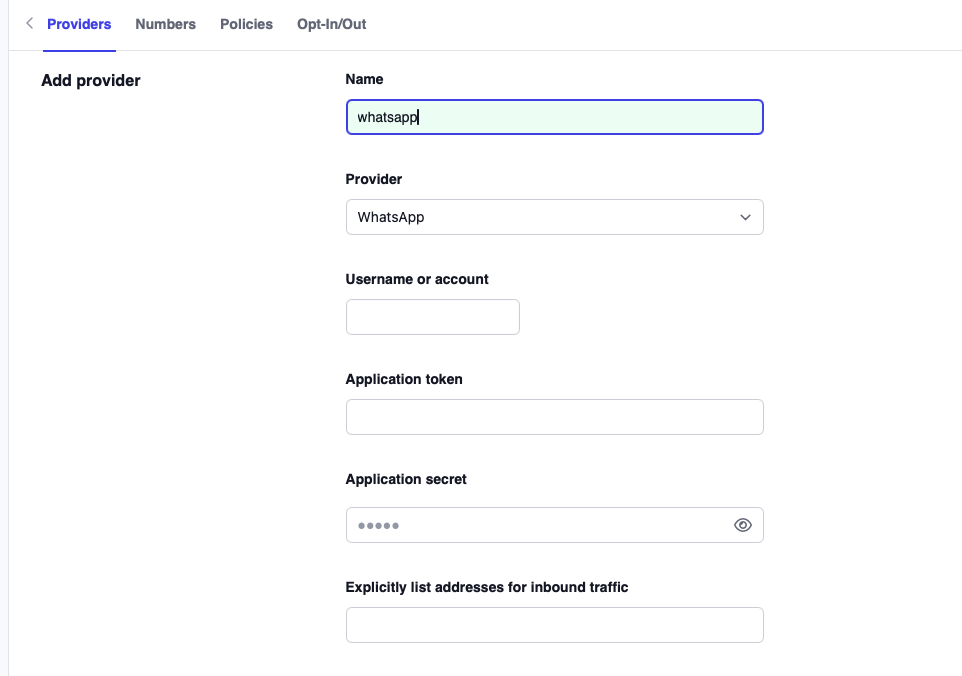
Task: Switch to the Providers tab
Action: click(x=79, y=24)
